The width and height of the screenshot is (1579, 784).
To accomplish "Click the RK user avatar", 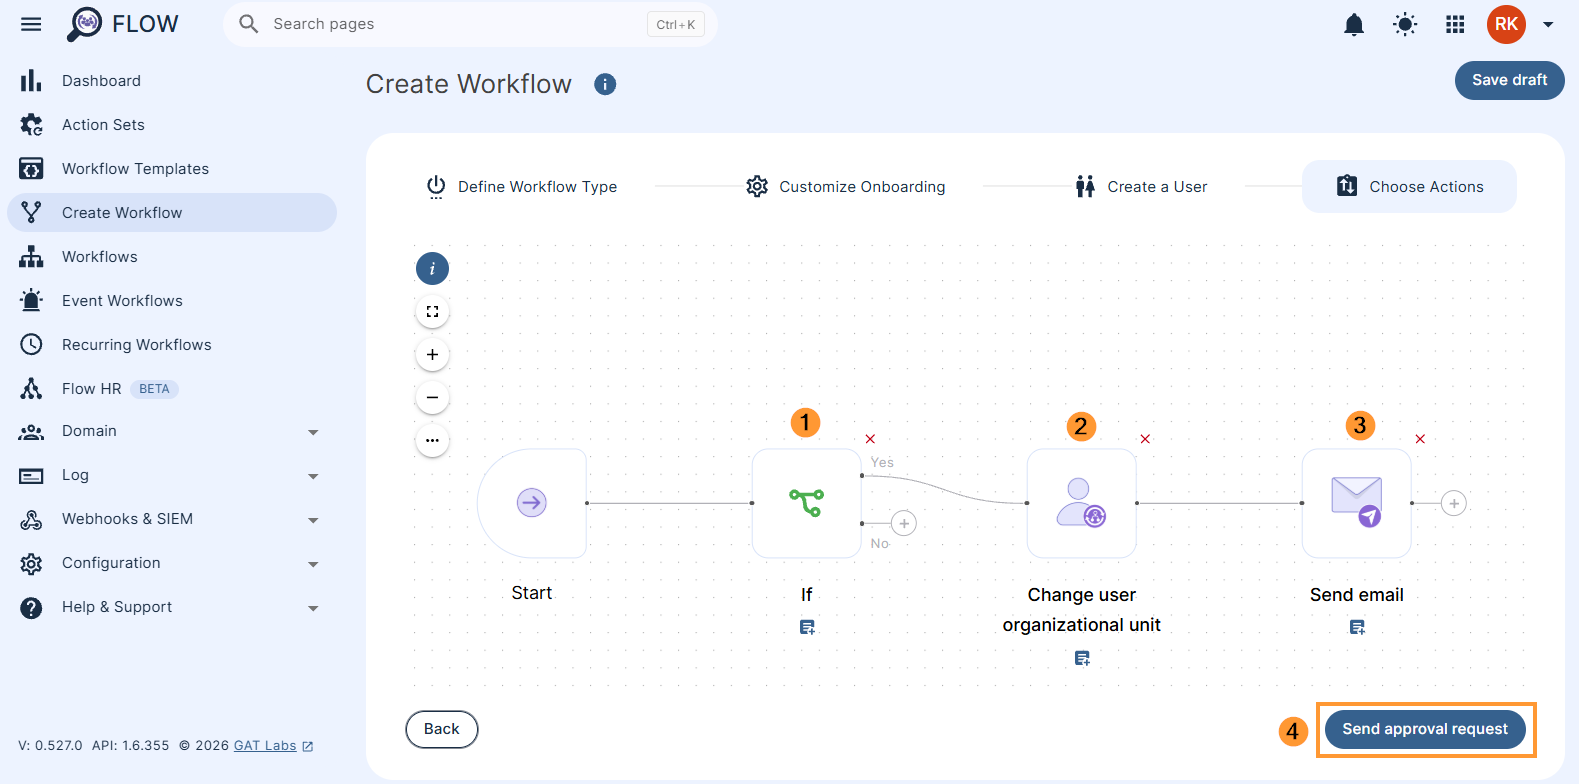I will click(1506, 24).
